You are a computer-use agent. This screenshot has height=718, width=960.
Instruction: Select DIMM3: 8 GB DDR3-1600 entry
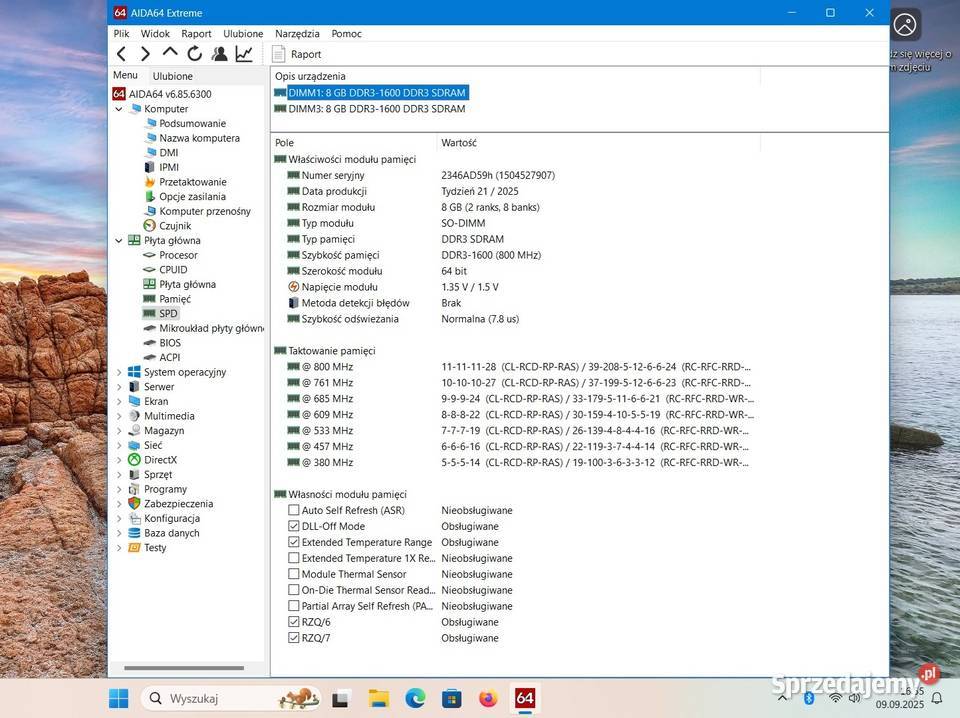coord(375,108)
